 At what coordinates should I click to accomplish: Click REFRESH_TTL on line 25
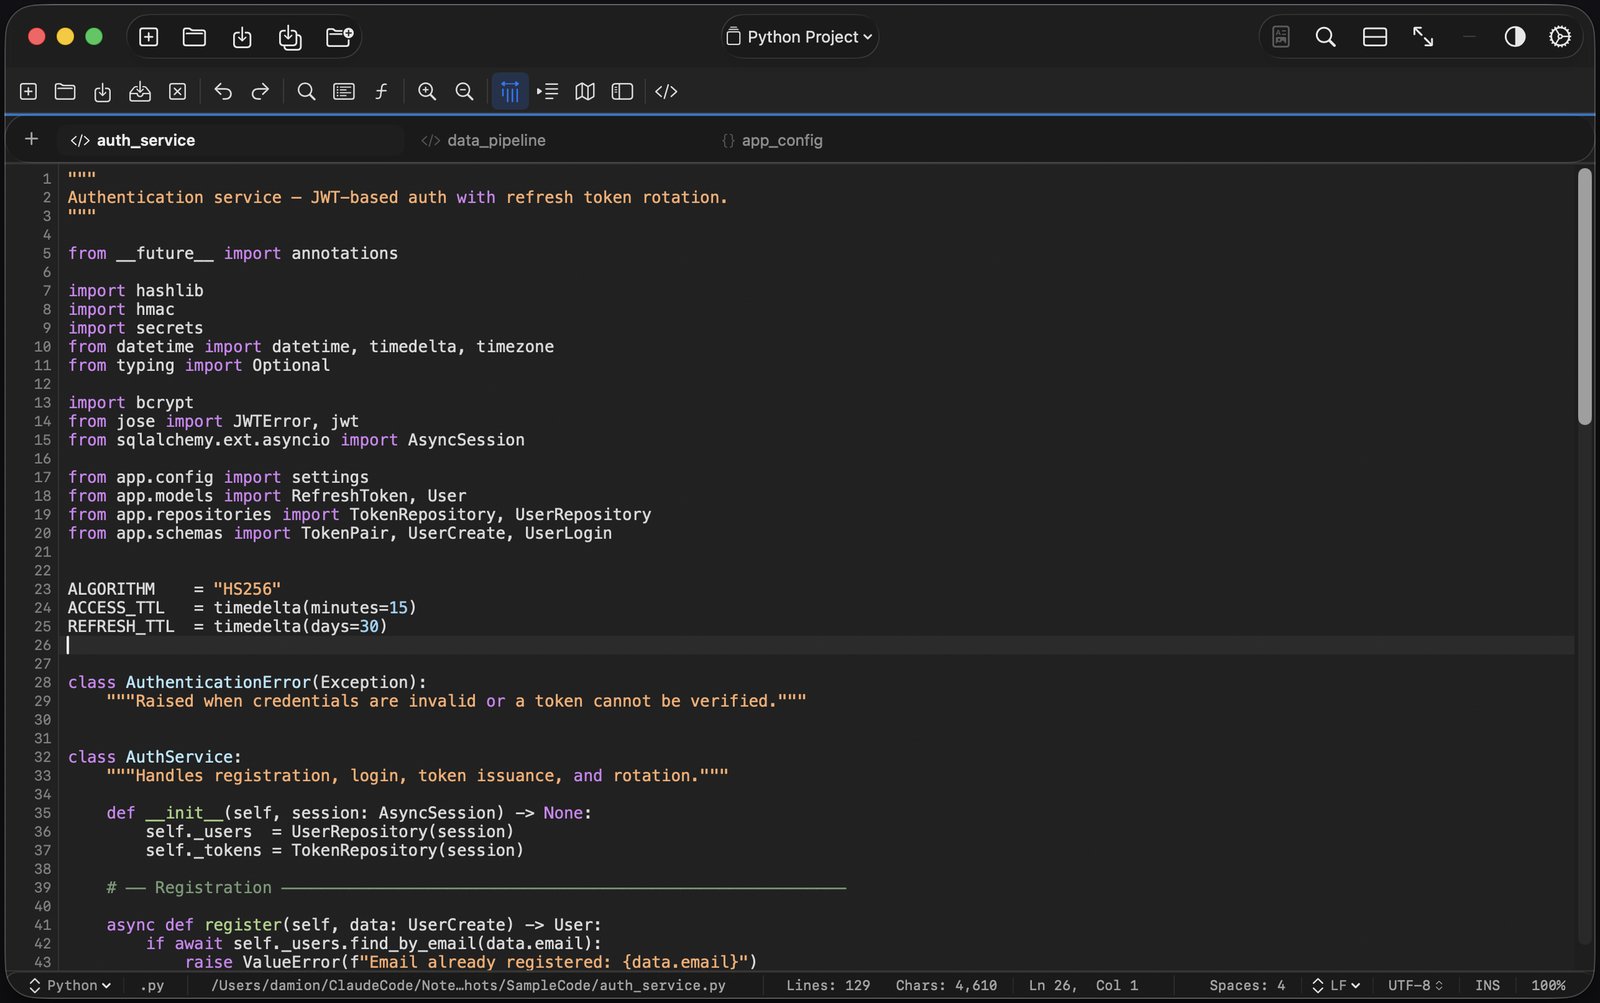pos(121,626)
